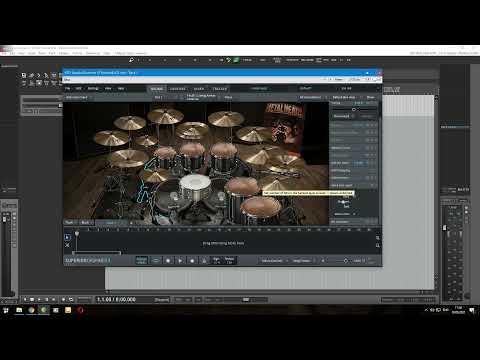This screenshot has height=360, width=480.
Task: Toggle loop in Superior Drummer transport
Action: tap(156, 261)
